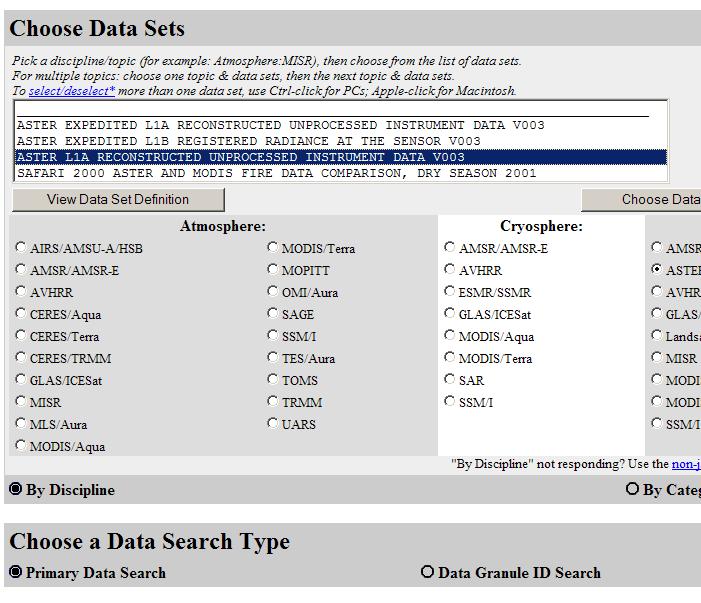Select the AIRS/AMSU-A/HSB radio button

[x=21, y=248]
